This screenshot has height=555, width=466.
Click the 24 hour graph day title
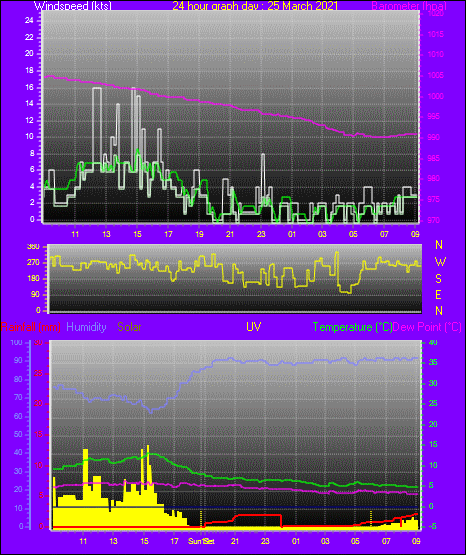[255, 6]
